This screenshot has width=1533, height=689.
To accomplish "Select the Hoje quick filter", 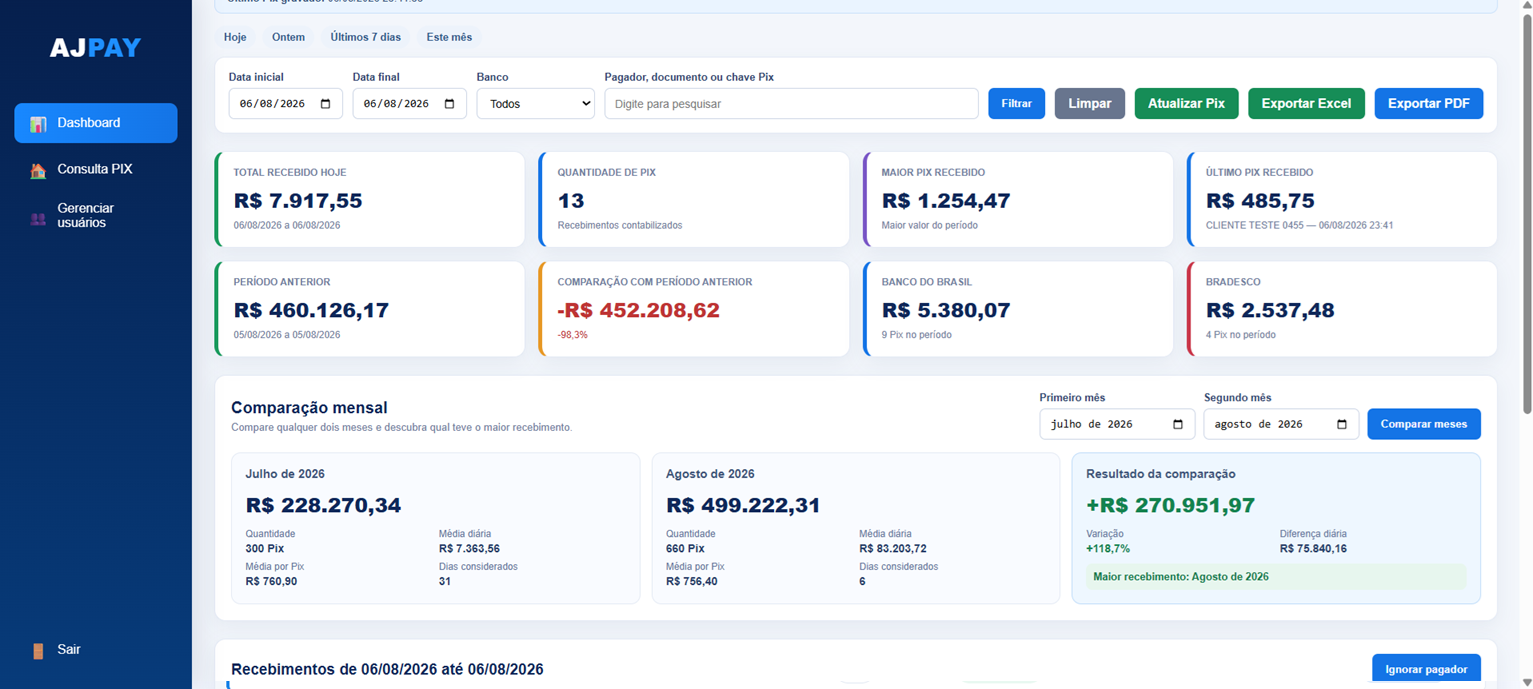I will pos(235,37).
